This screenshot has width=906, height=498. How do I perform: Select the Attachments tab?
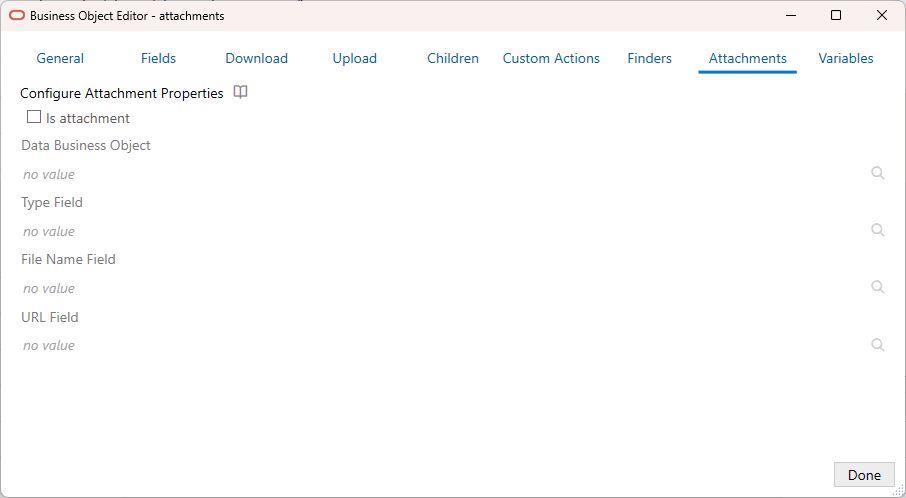[748, 58]
